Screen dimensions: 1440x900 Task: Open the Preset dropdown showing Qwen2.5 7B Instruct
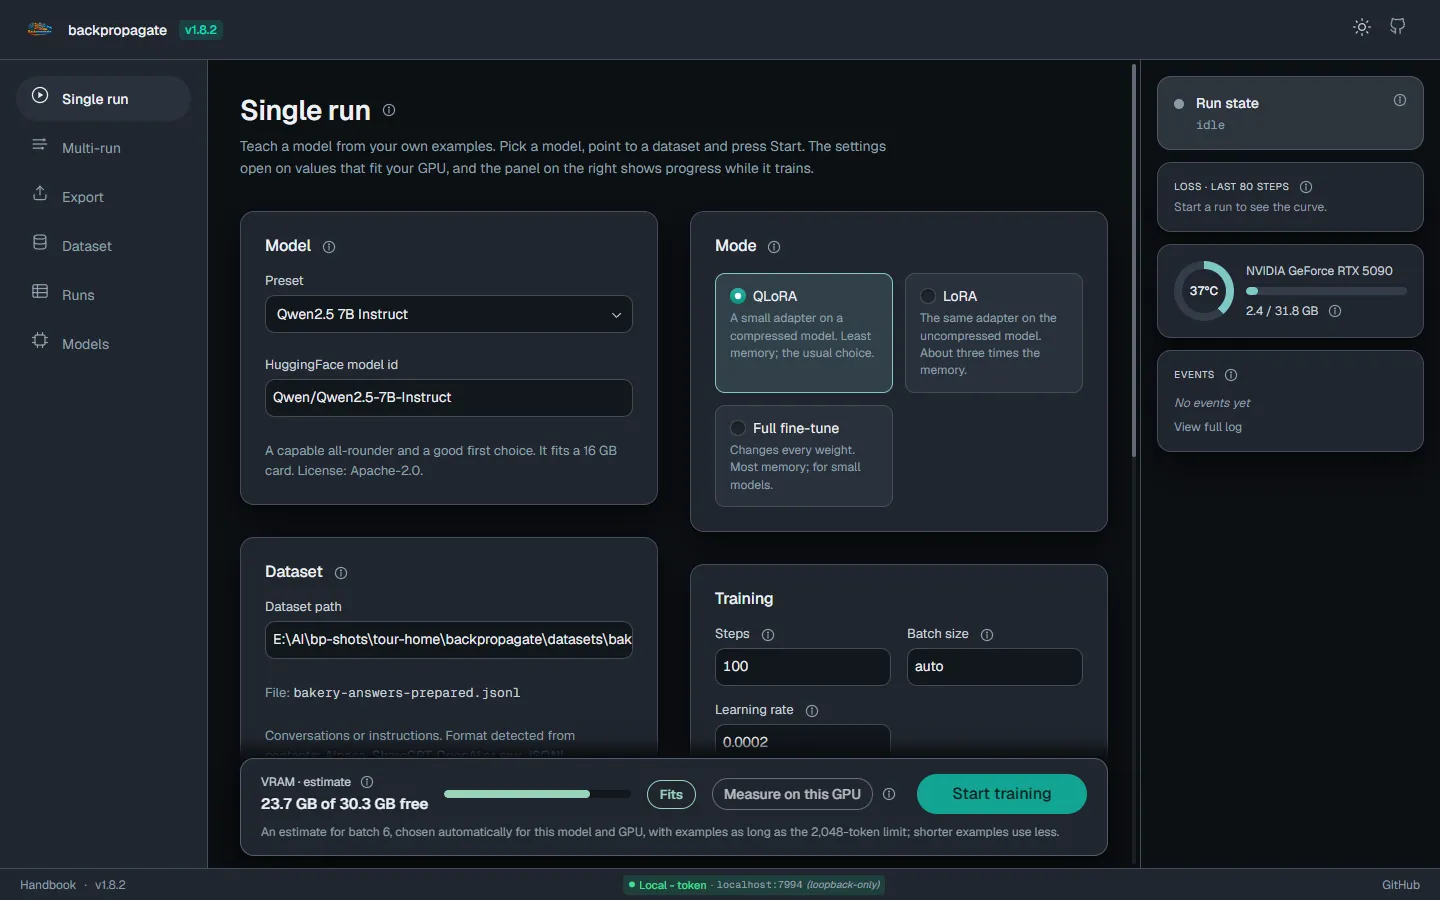click(x=449, y=314)
